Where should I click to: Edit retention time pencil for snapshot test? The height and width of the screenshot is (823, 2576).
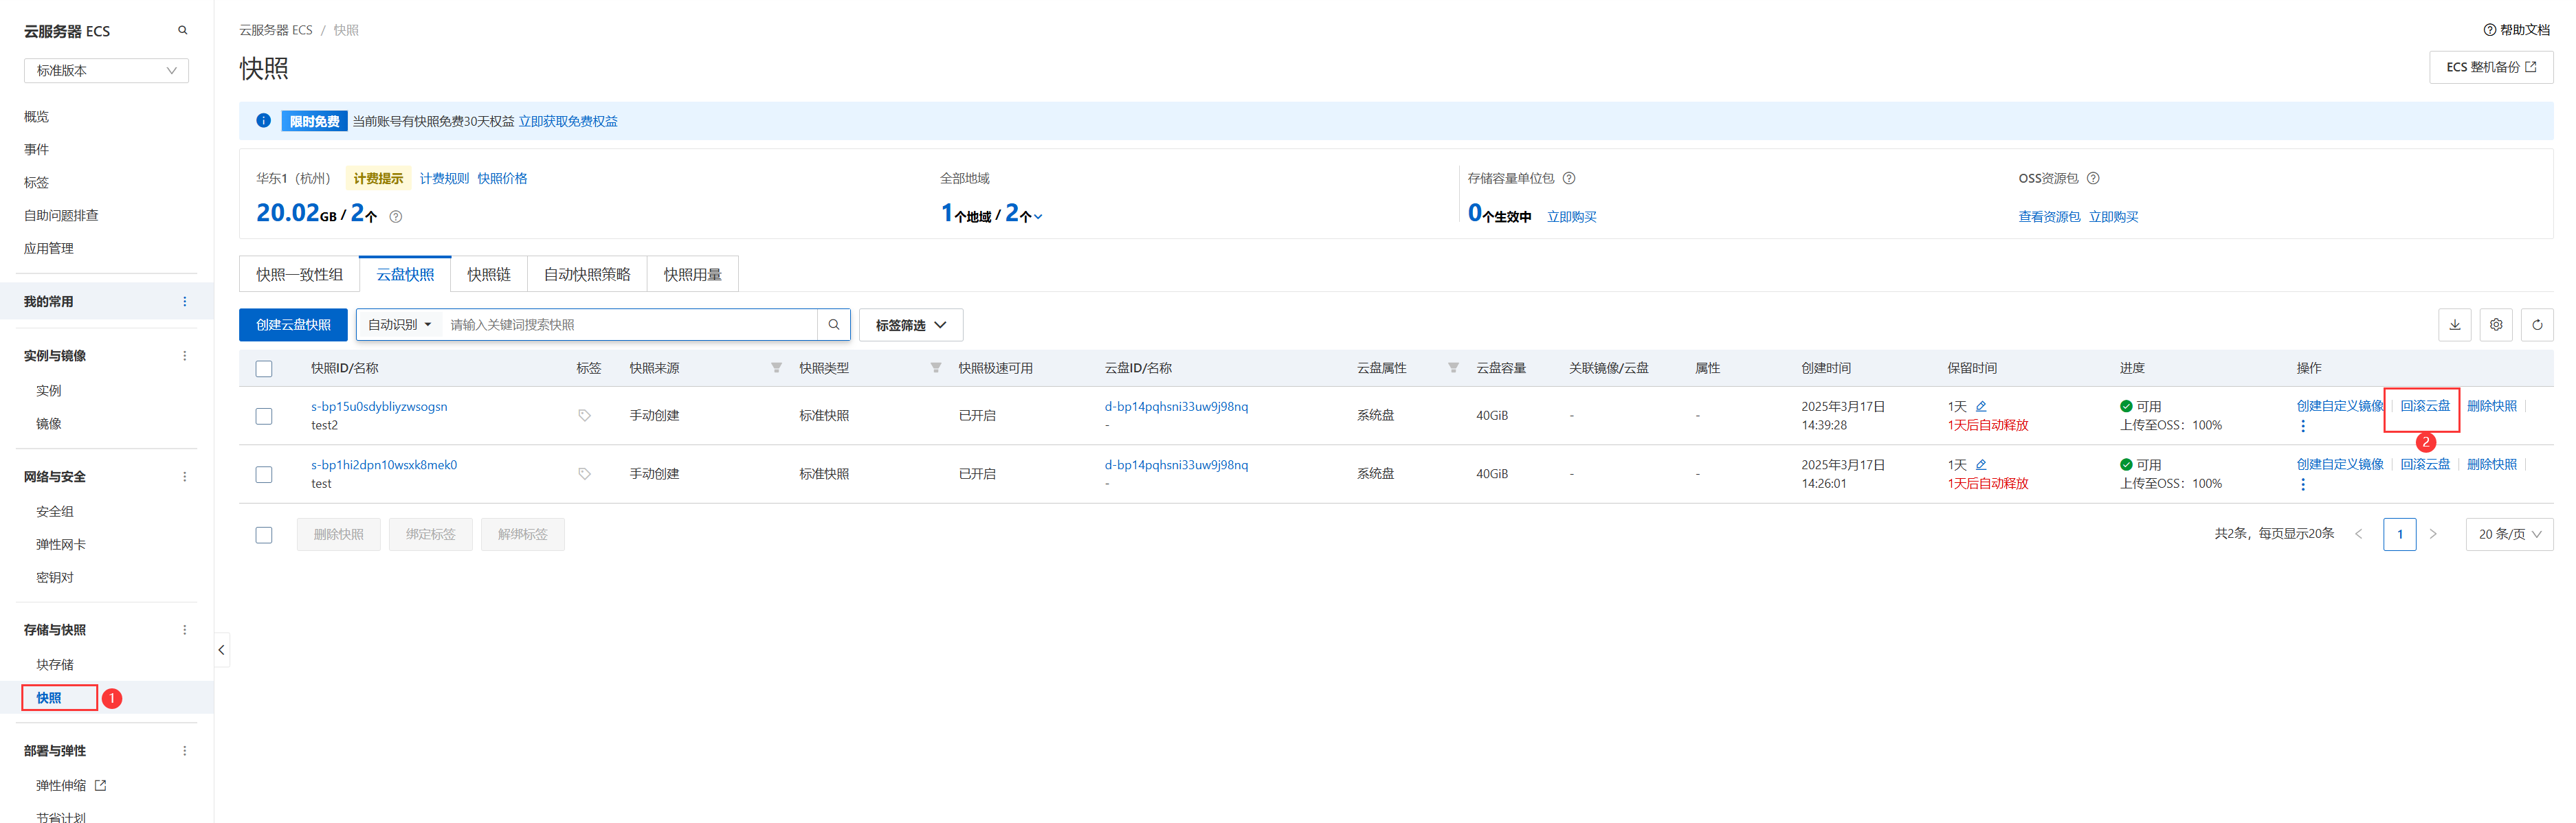click(1980, 465)
